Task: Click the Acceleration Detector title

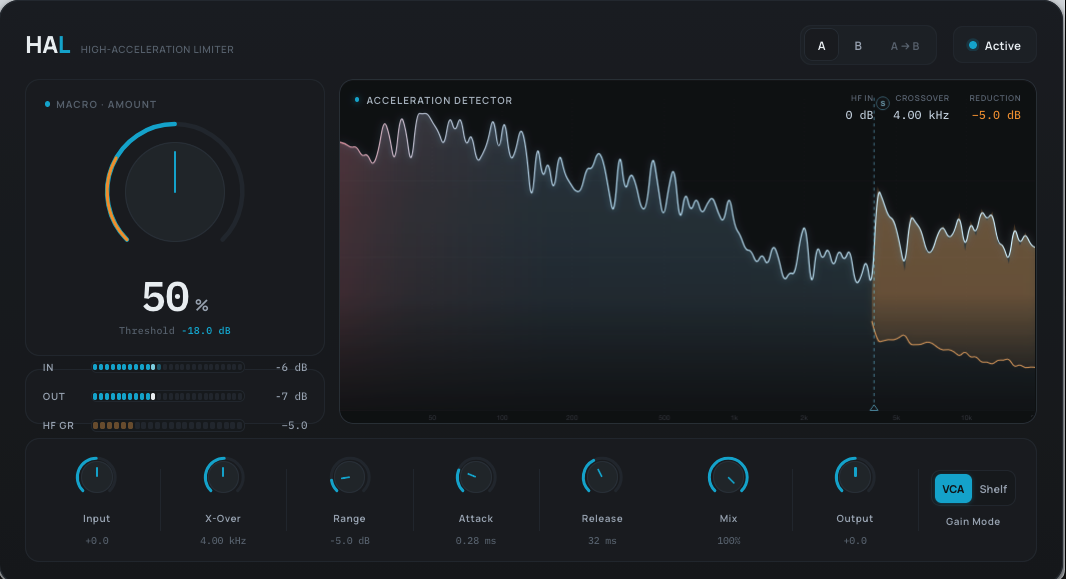Action: [x=439, y=101]
